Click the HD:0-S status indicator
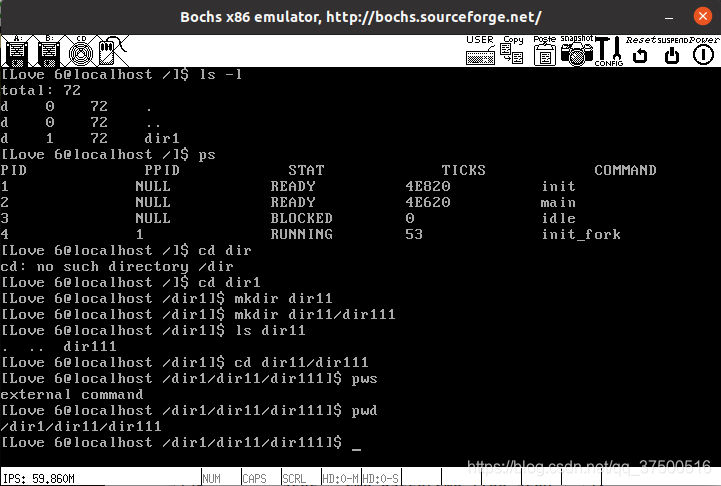 point(381,479)
